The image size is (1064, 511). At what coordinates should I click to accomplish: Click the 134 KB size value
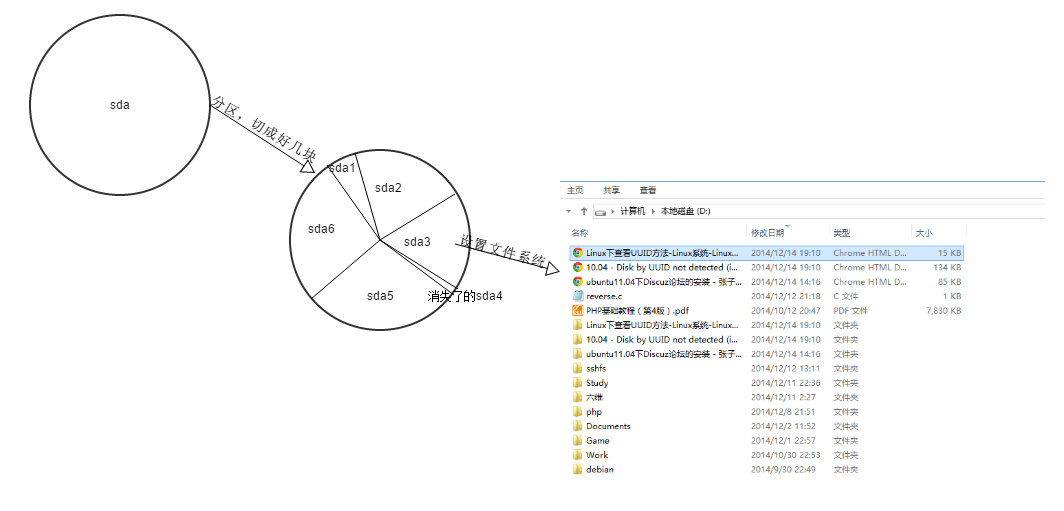947,267
